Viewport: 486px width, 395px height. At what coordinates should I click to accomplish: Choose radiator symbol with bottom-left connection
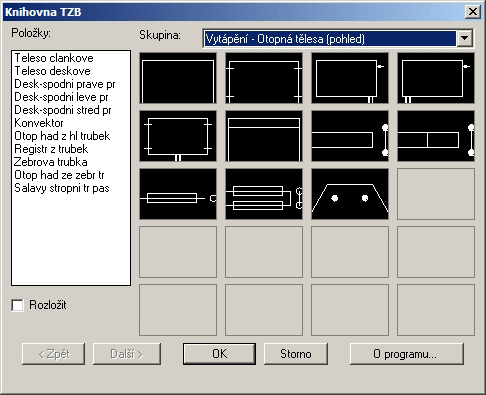[x=436, y=78]
